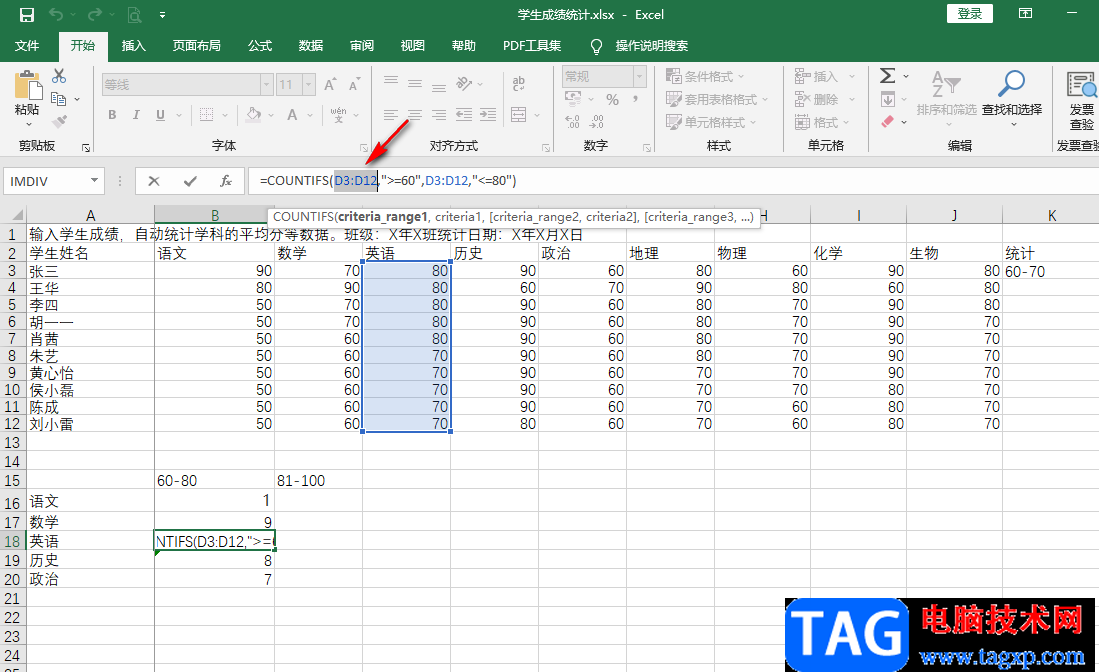The width and height of the screenshot is (1099, 672).
Task: Click the Cut scissors icon
Action: [x=59, y=76]
